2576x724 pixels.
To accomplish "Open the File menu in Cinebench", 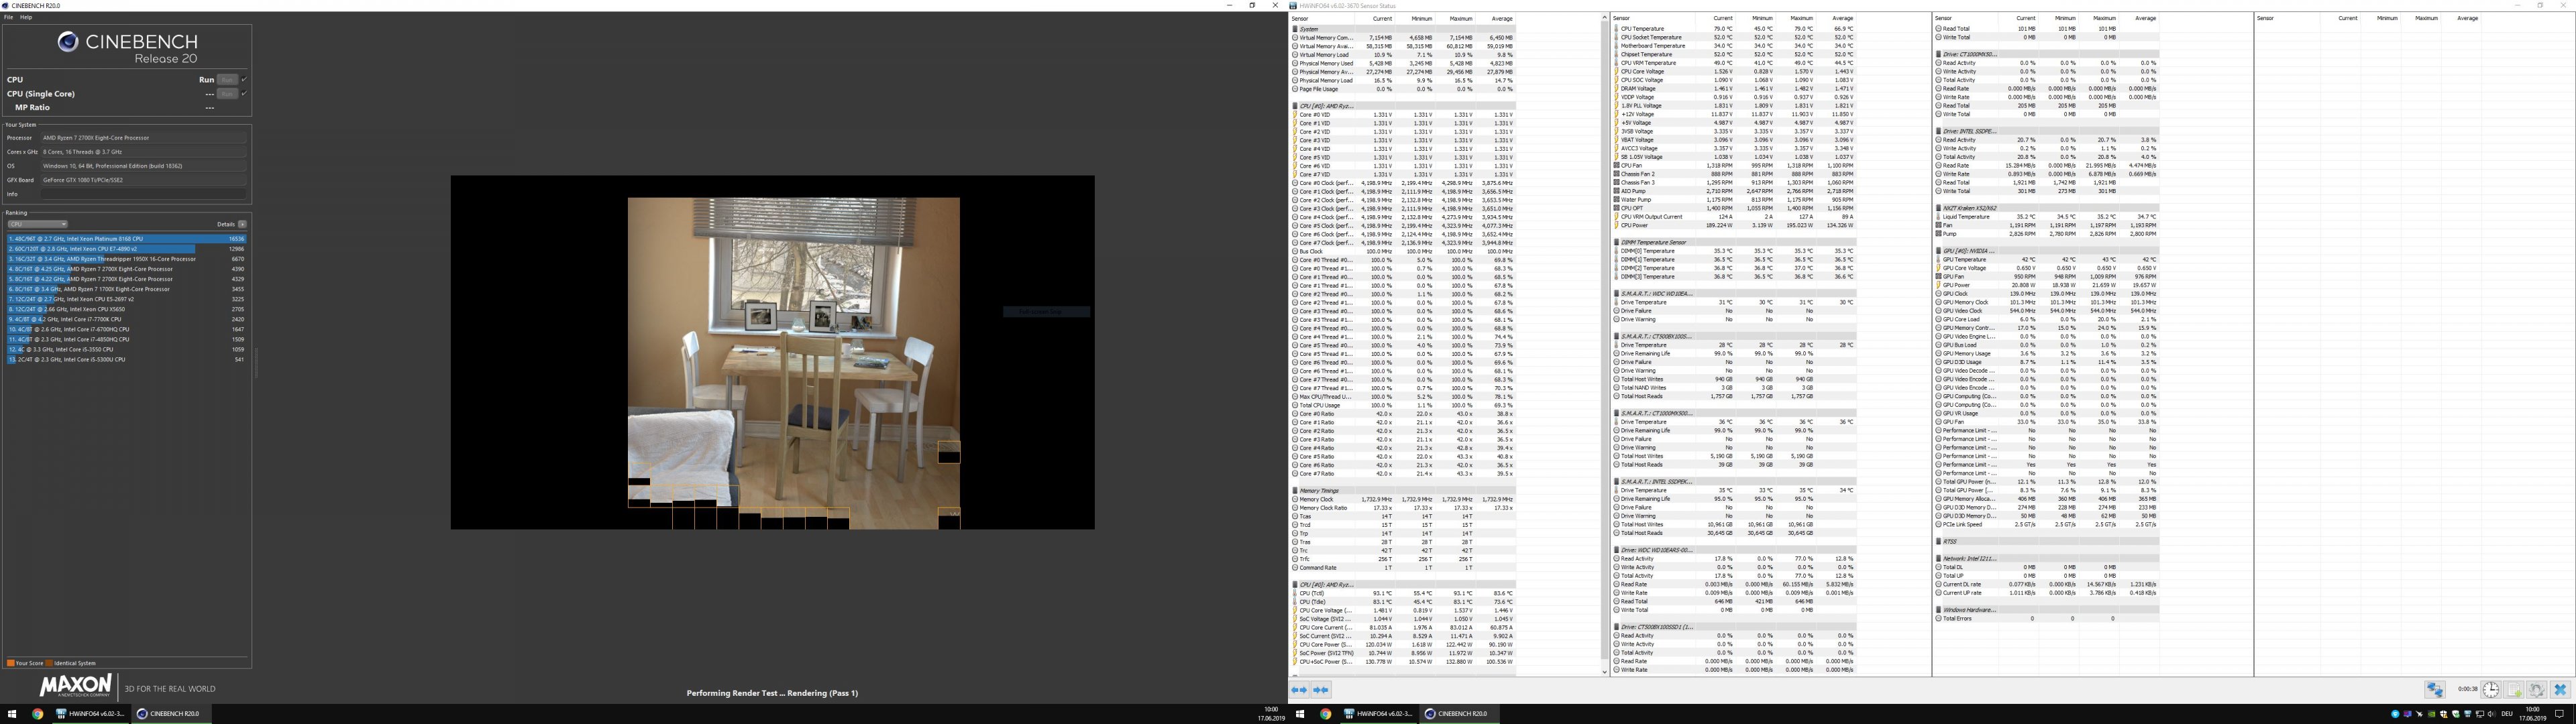I will pyautogui.click(x=9, y=17).
